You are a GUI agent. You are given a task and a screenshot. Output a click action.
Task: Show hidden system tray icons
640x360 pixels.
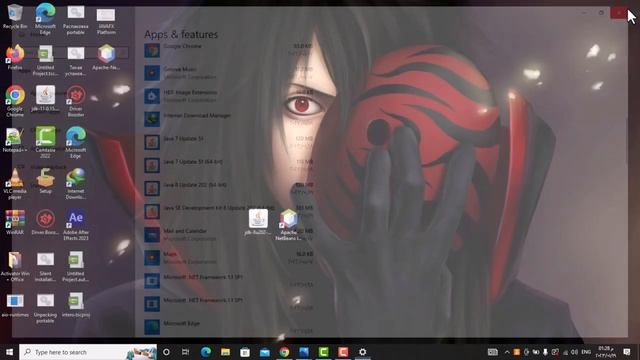point(507,352)
